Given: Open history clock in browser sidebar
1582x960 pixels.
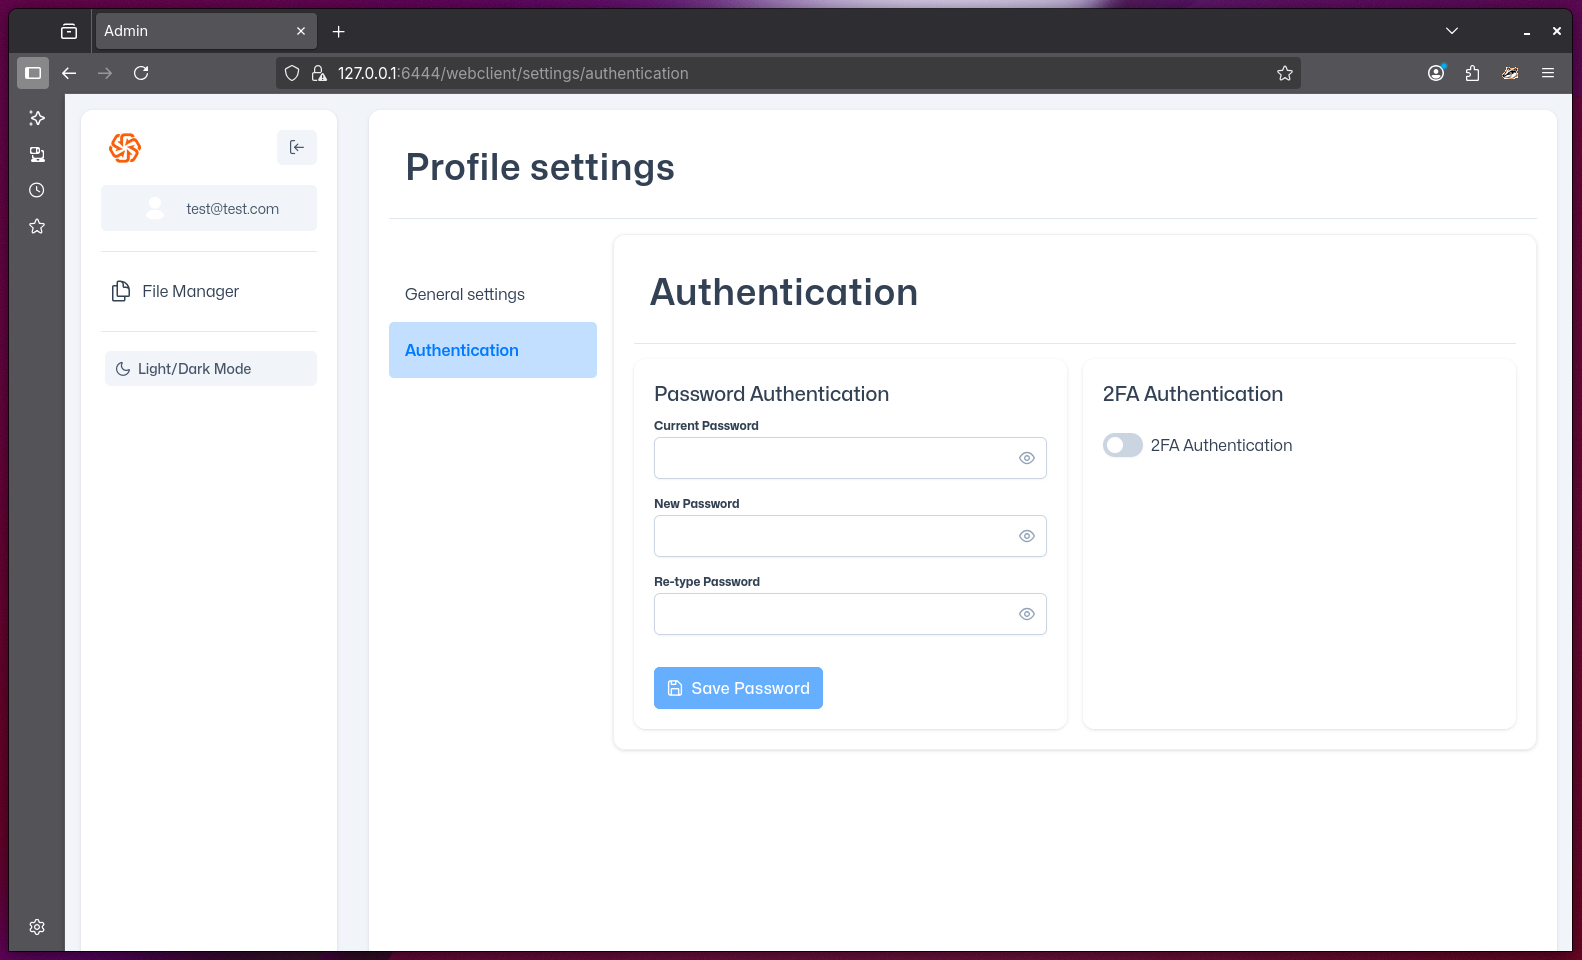Looking at the screenshot, I should pyautogui.click(x=37, y=190).
